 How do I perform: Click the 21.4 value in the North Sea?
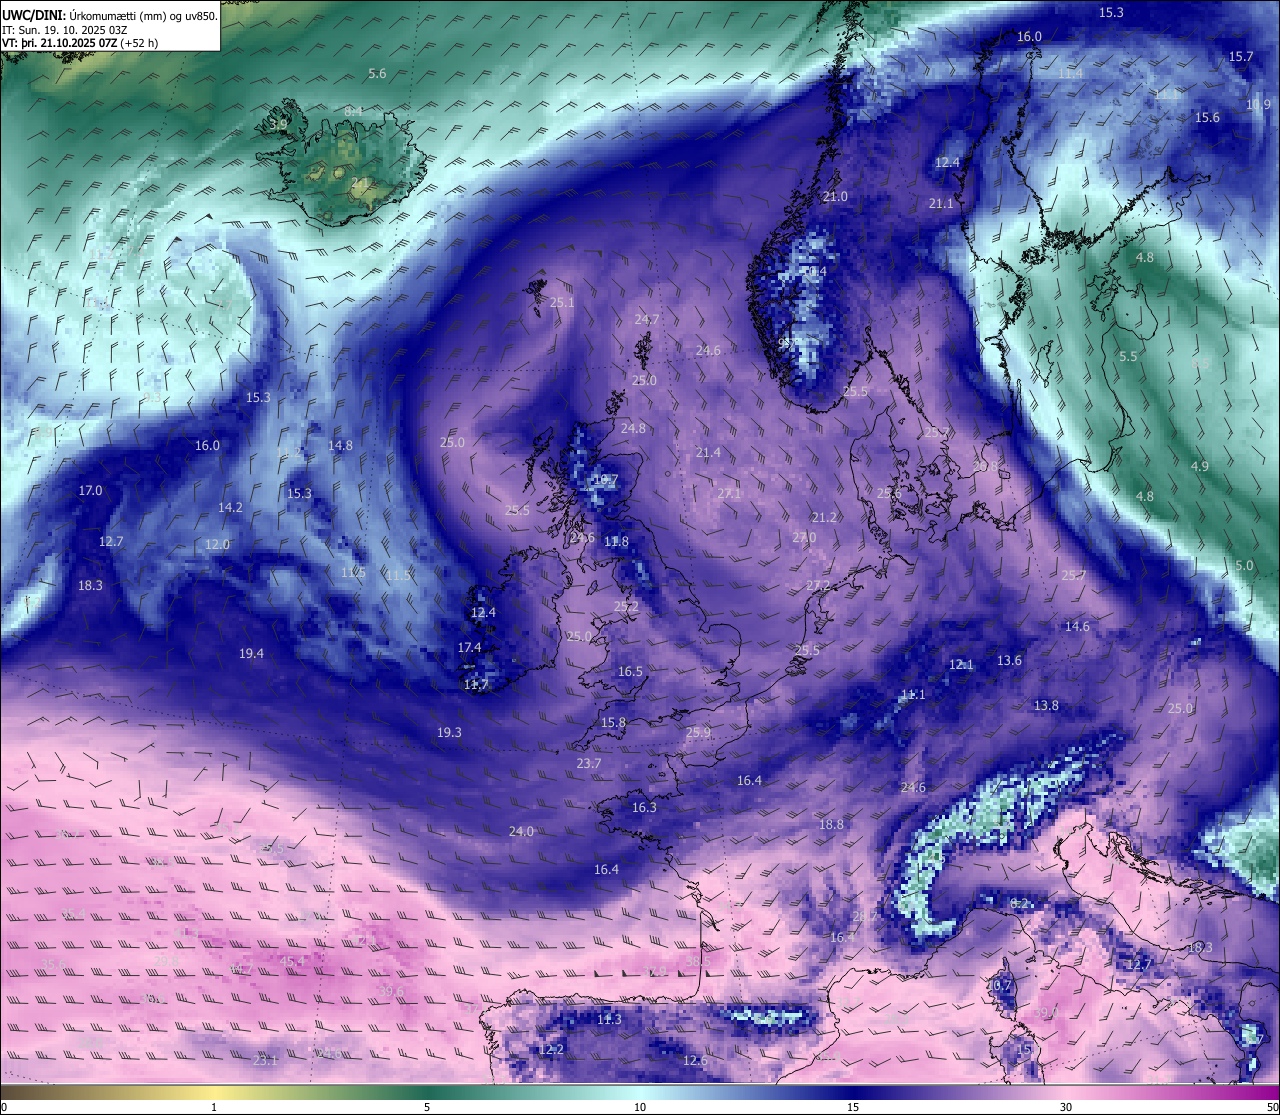coord(708,453)
